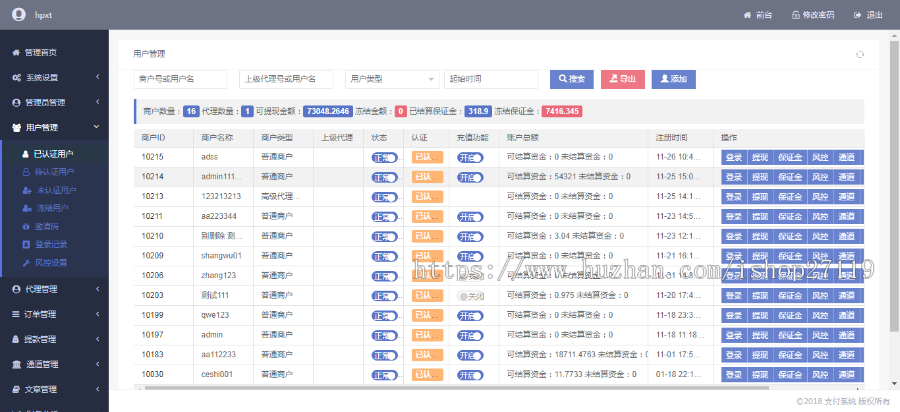Click 登录 button for ceshi001 row

tap(734, 375)
